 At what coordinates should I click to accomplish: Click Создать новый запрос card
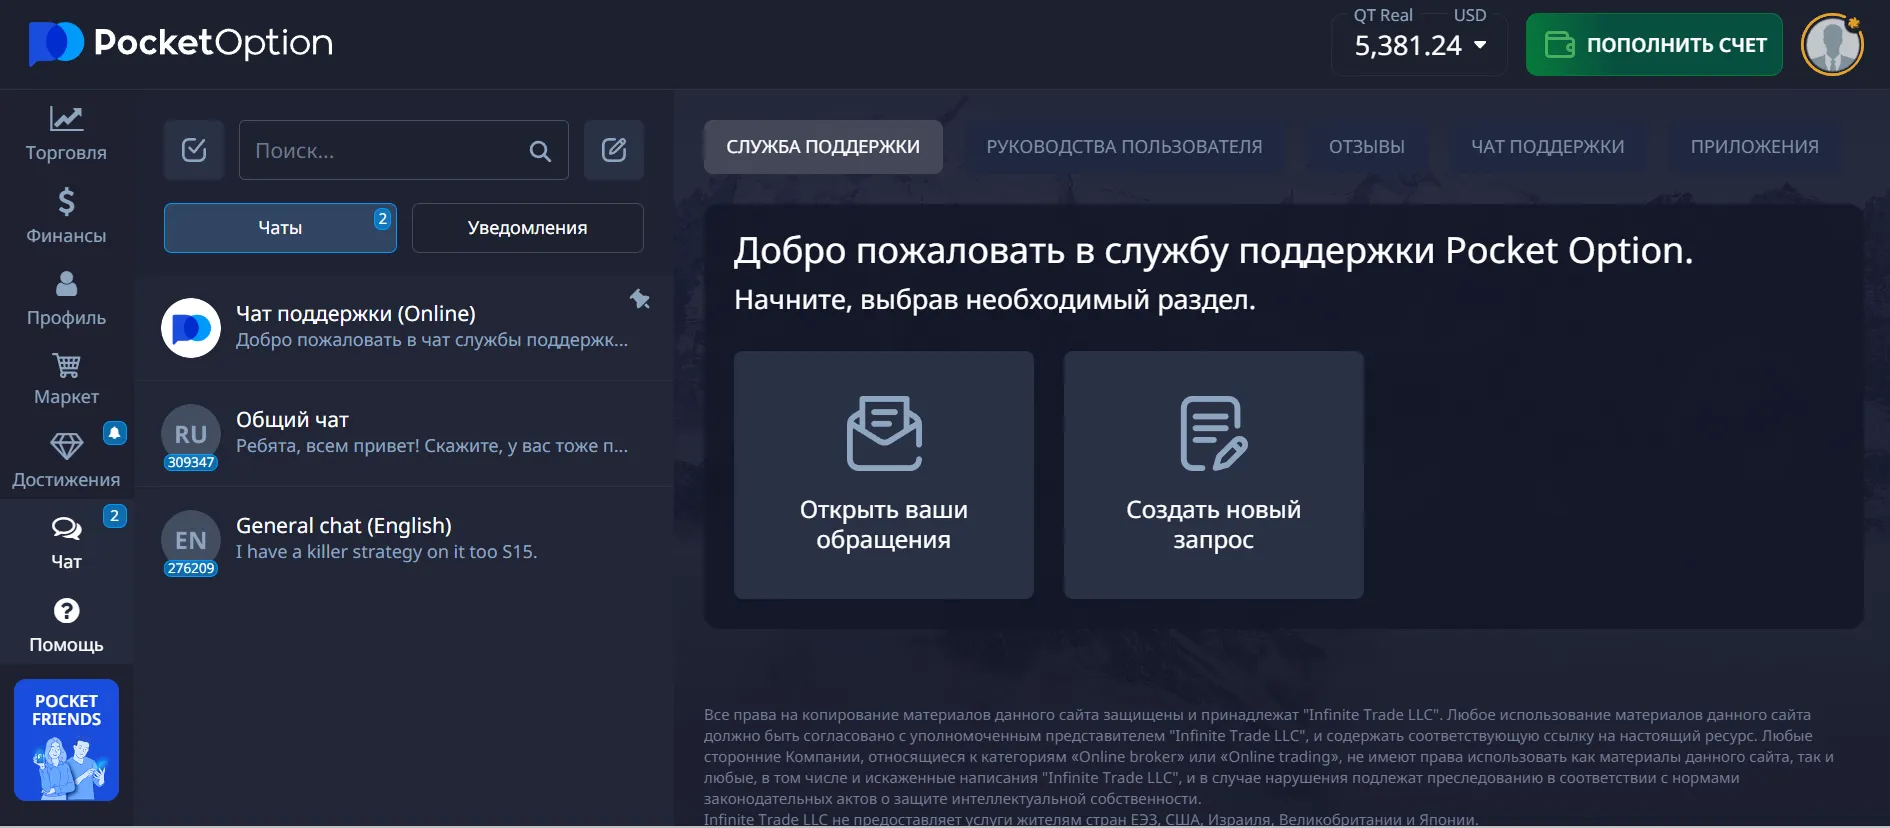click(1213, 475)
